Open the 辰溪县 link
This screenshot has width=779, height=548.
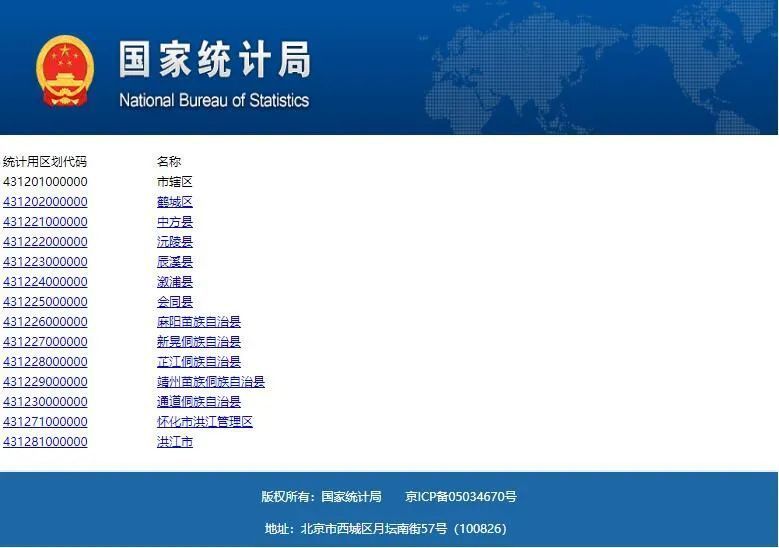pyautogui.click(x=174, y=261)
